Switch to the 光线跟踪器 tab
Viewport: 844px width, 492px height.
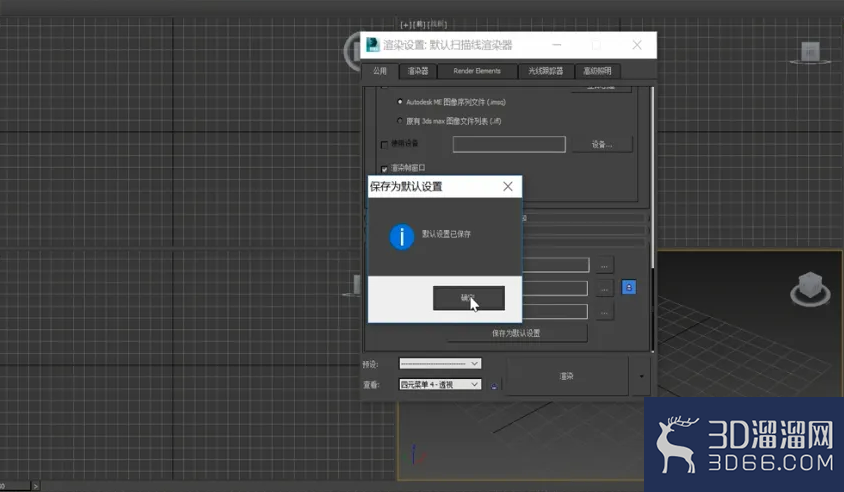pyautogui.click(x=545, y=71)
